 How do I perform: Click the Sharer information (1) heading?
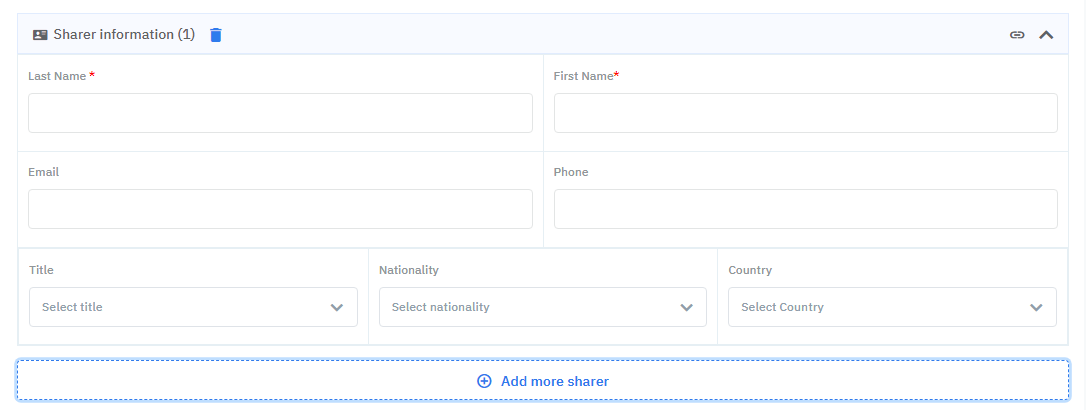(124, 35)
